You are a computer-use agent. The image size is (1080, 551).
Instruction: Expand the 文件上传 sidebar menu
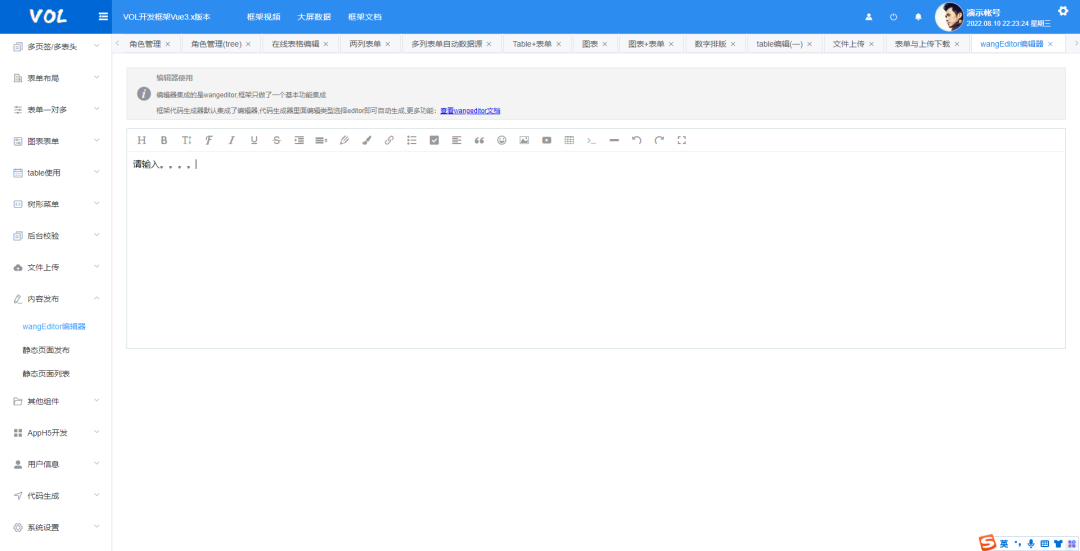[56, 267]
